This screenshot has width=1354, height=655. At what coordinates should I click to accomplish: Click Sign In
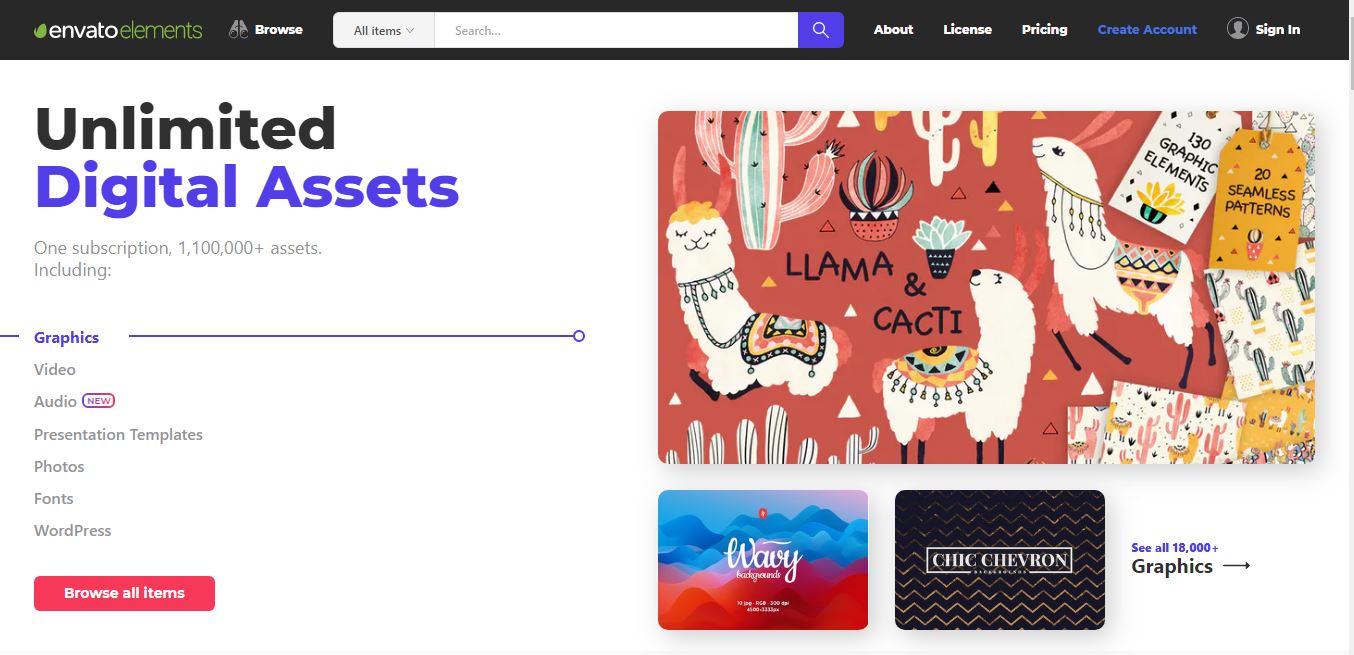1277,29
